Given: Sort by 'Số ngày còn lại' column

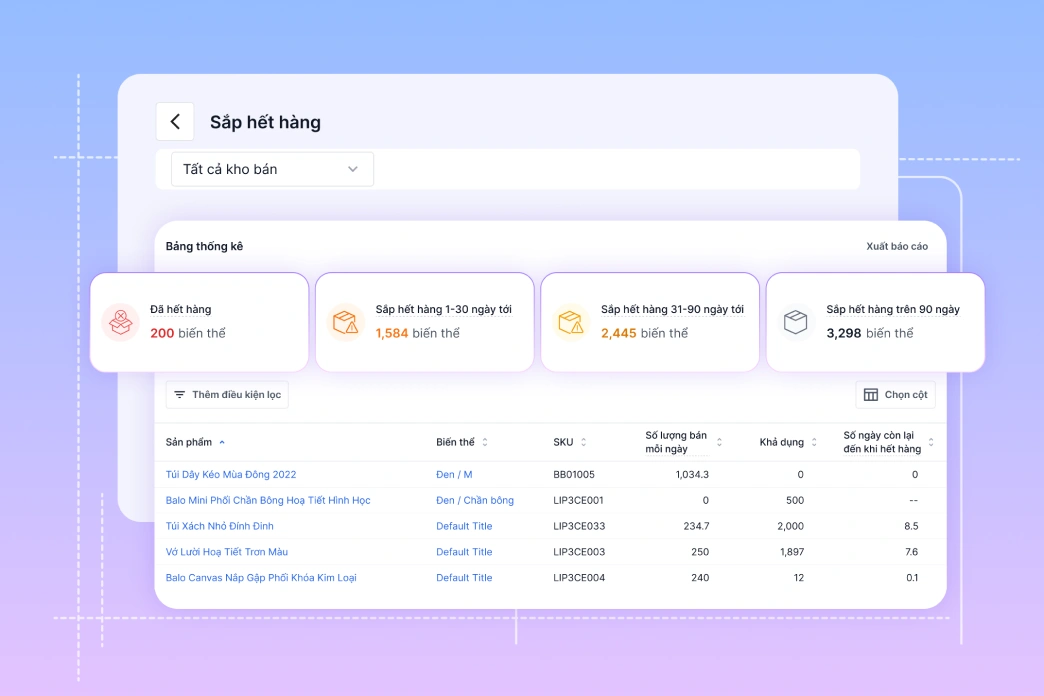Looking at the screenshot, I should (x=931, y=442).
